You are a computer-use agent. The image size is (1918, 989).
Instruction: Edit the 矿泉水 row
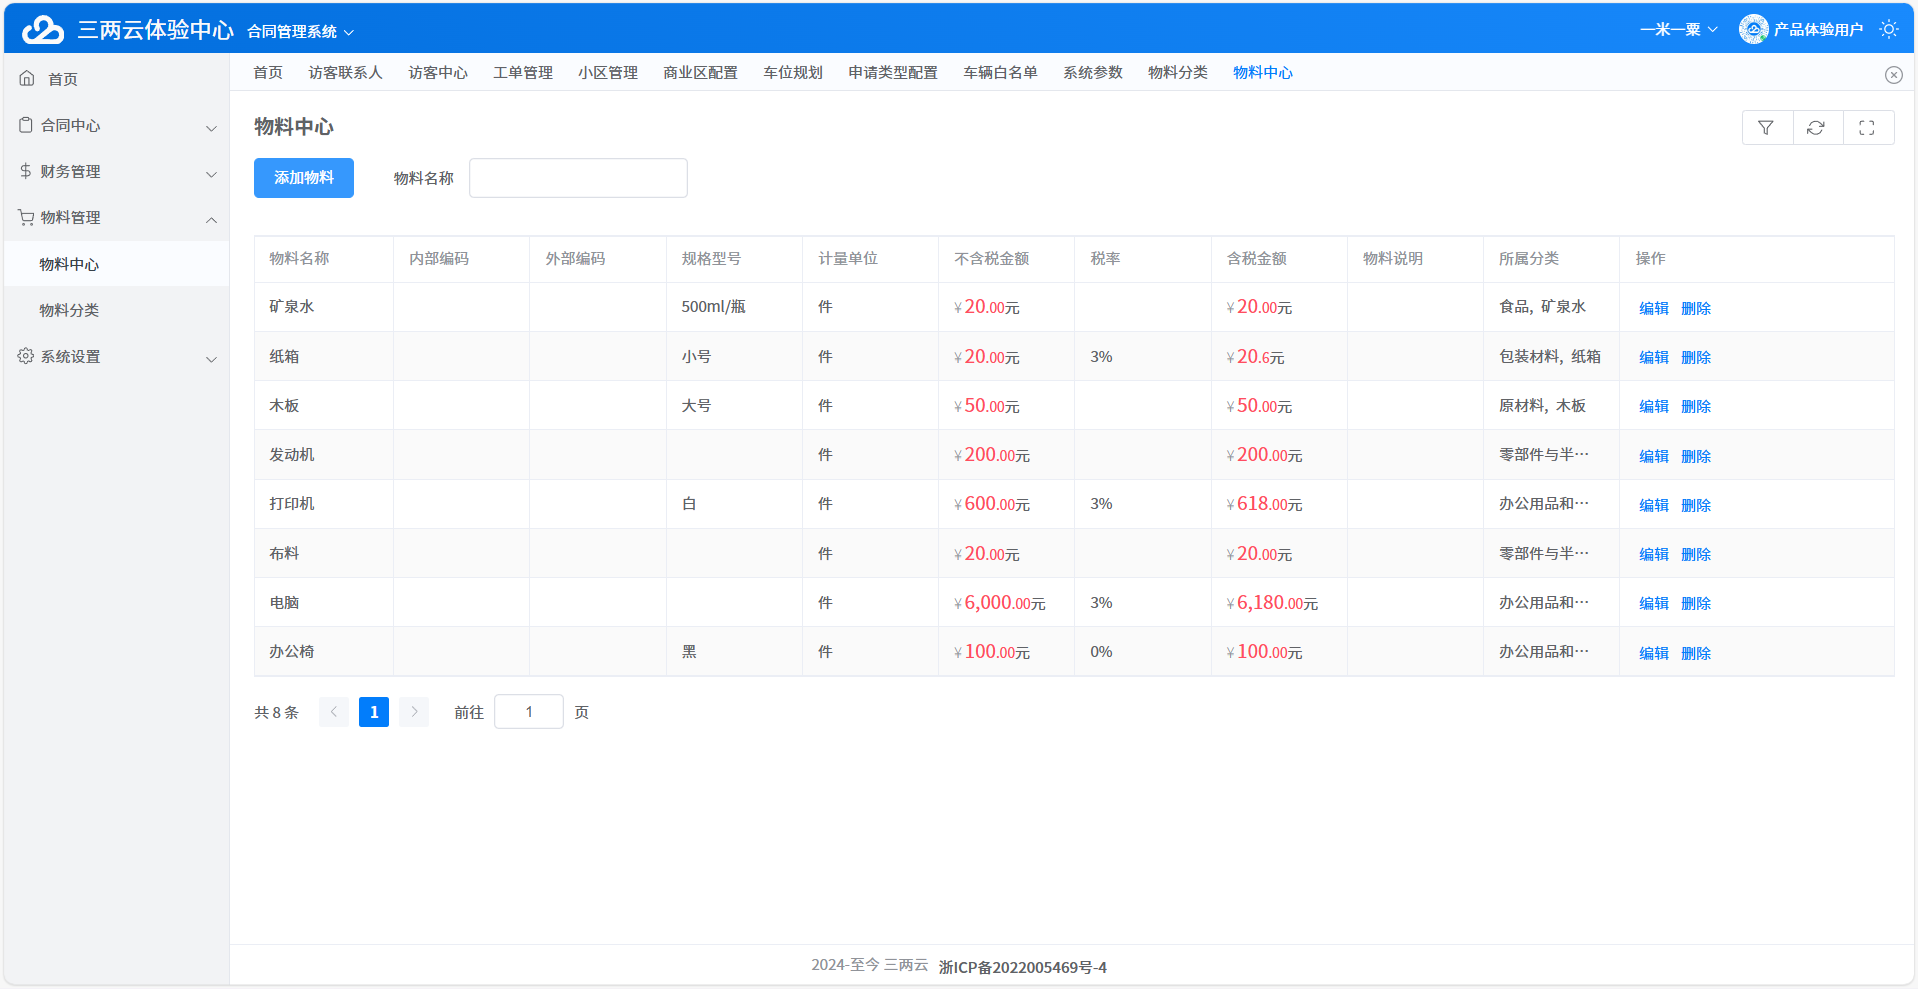click(1654, 308)
